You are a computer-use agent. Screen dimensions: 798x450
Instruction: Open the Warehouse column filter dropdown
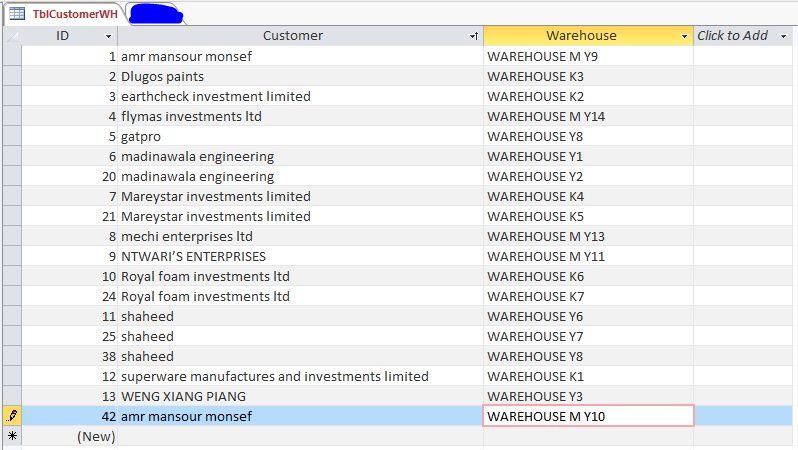coord(684,36)
